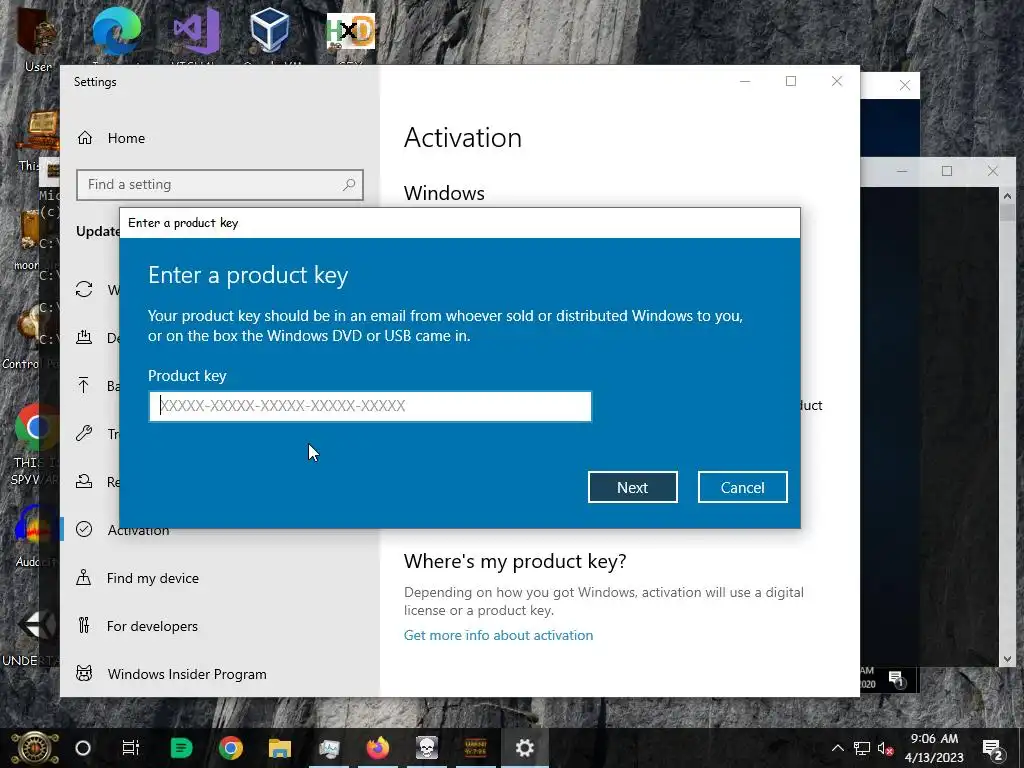Image resolution: width=1024 pixels, height=768 pixels.
Task: Open the clock showing 9:06 AM
Action: 935,748
